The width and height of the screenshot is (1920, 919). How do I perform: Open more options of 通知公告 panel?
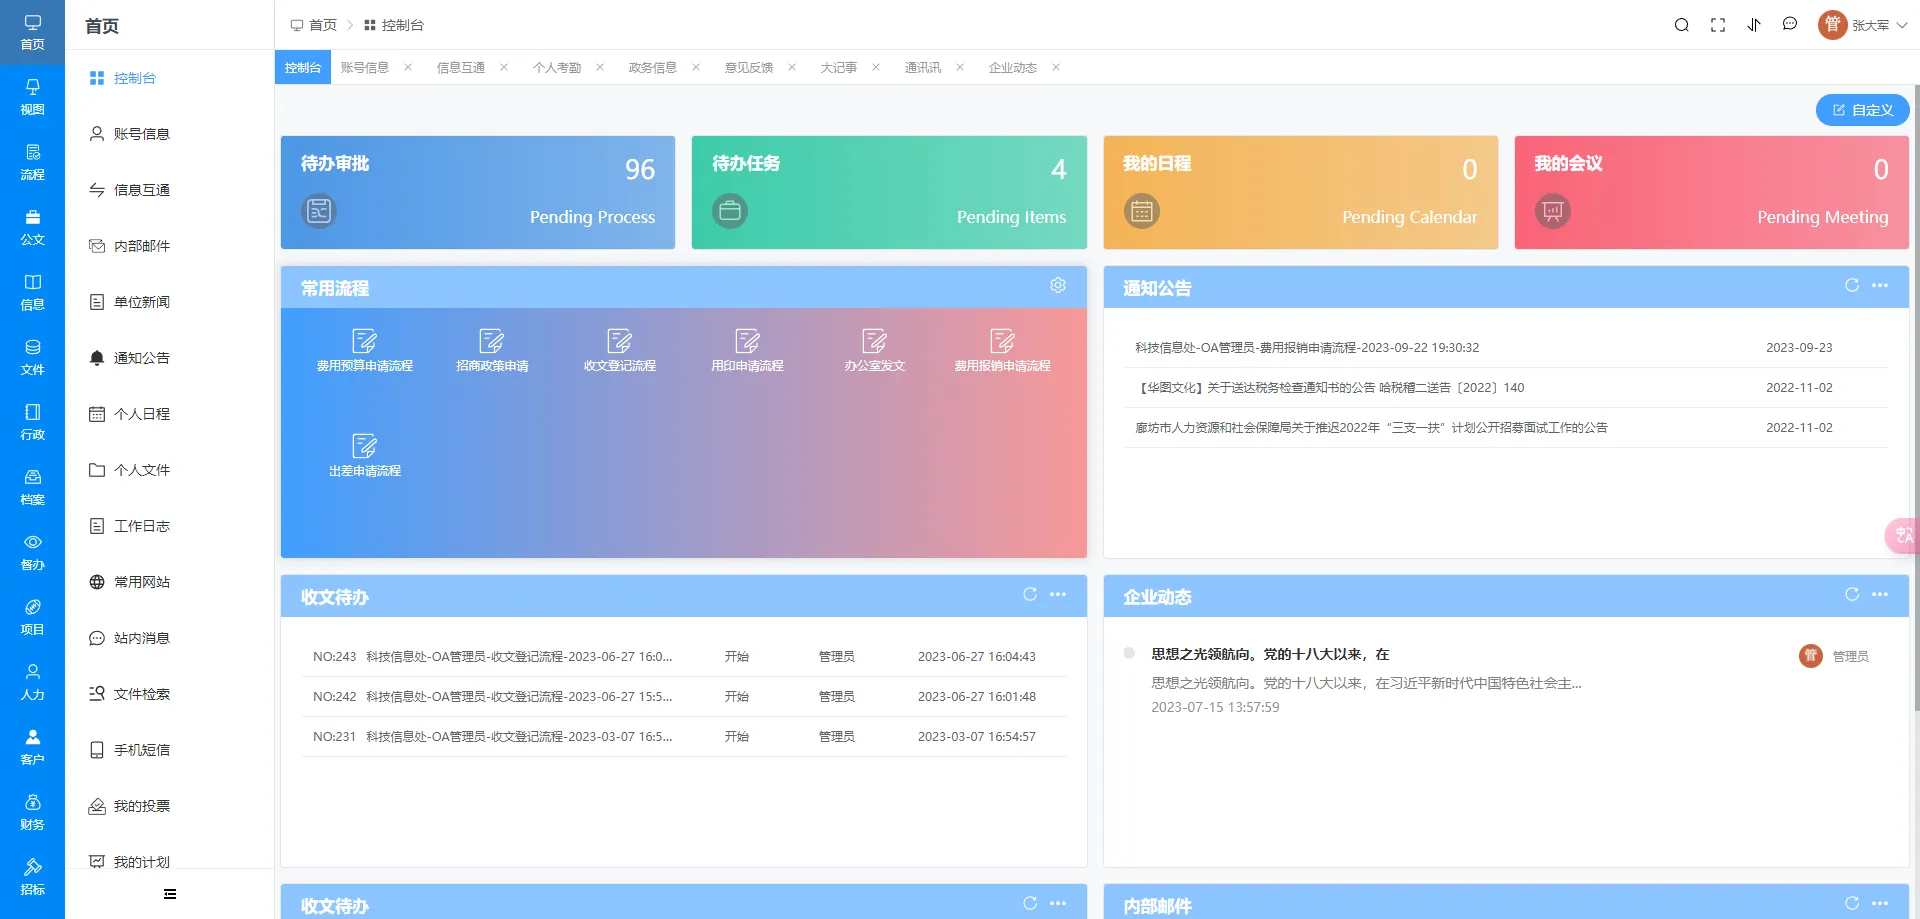tap(1880, 286)
